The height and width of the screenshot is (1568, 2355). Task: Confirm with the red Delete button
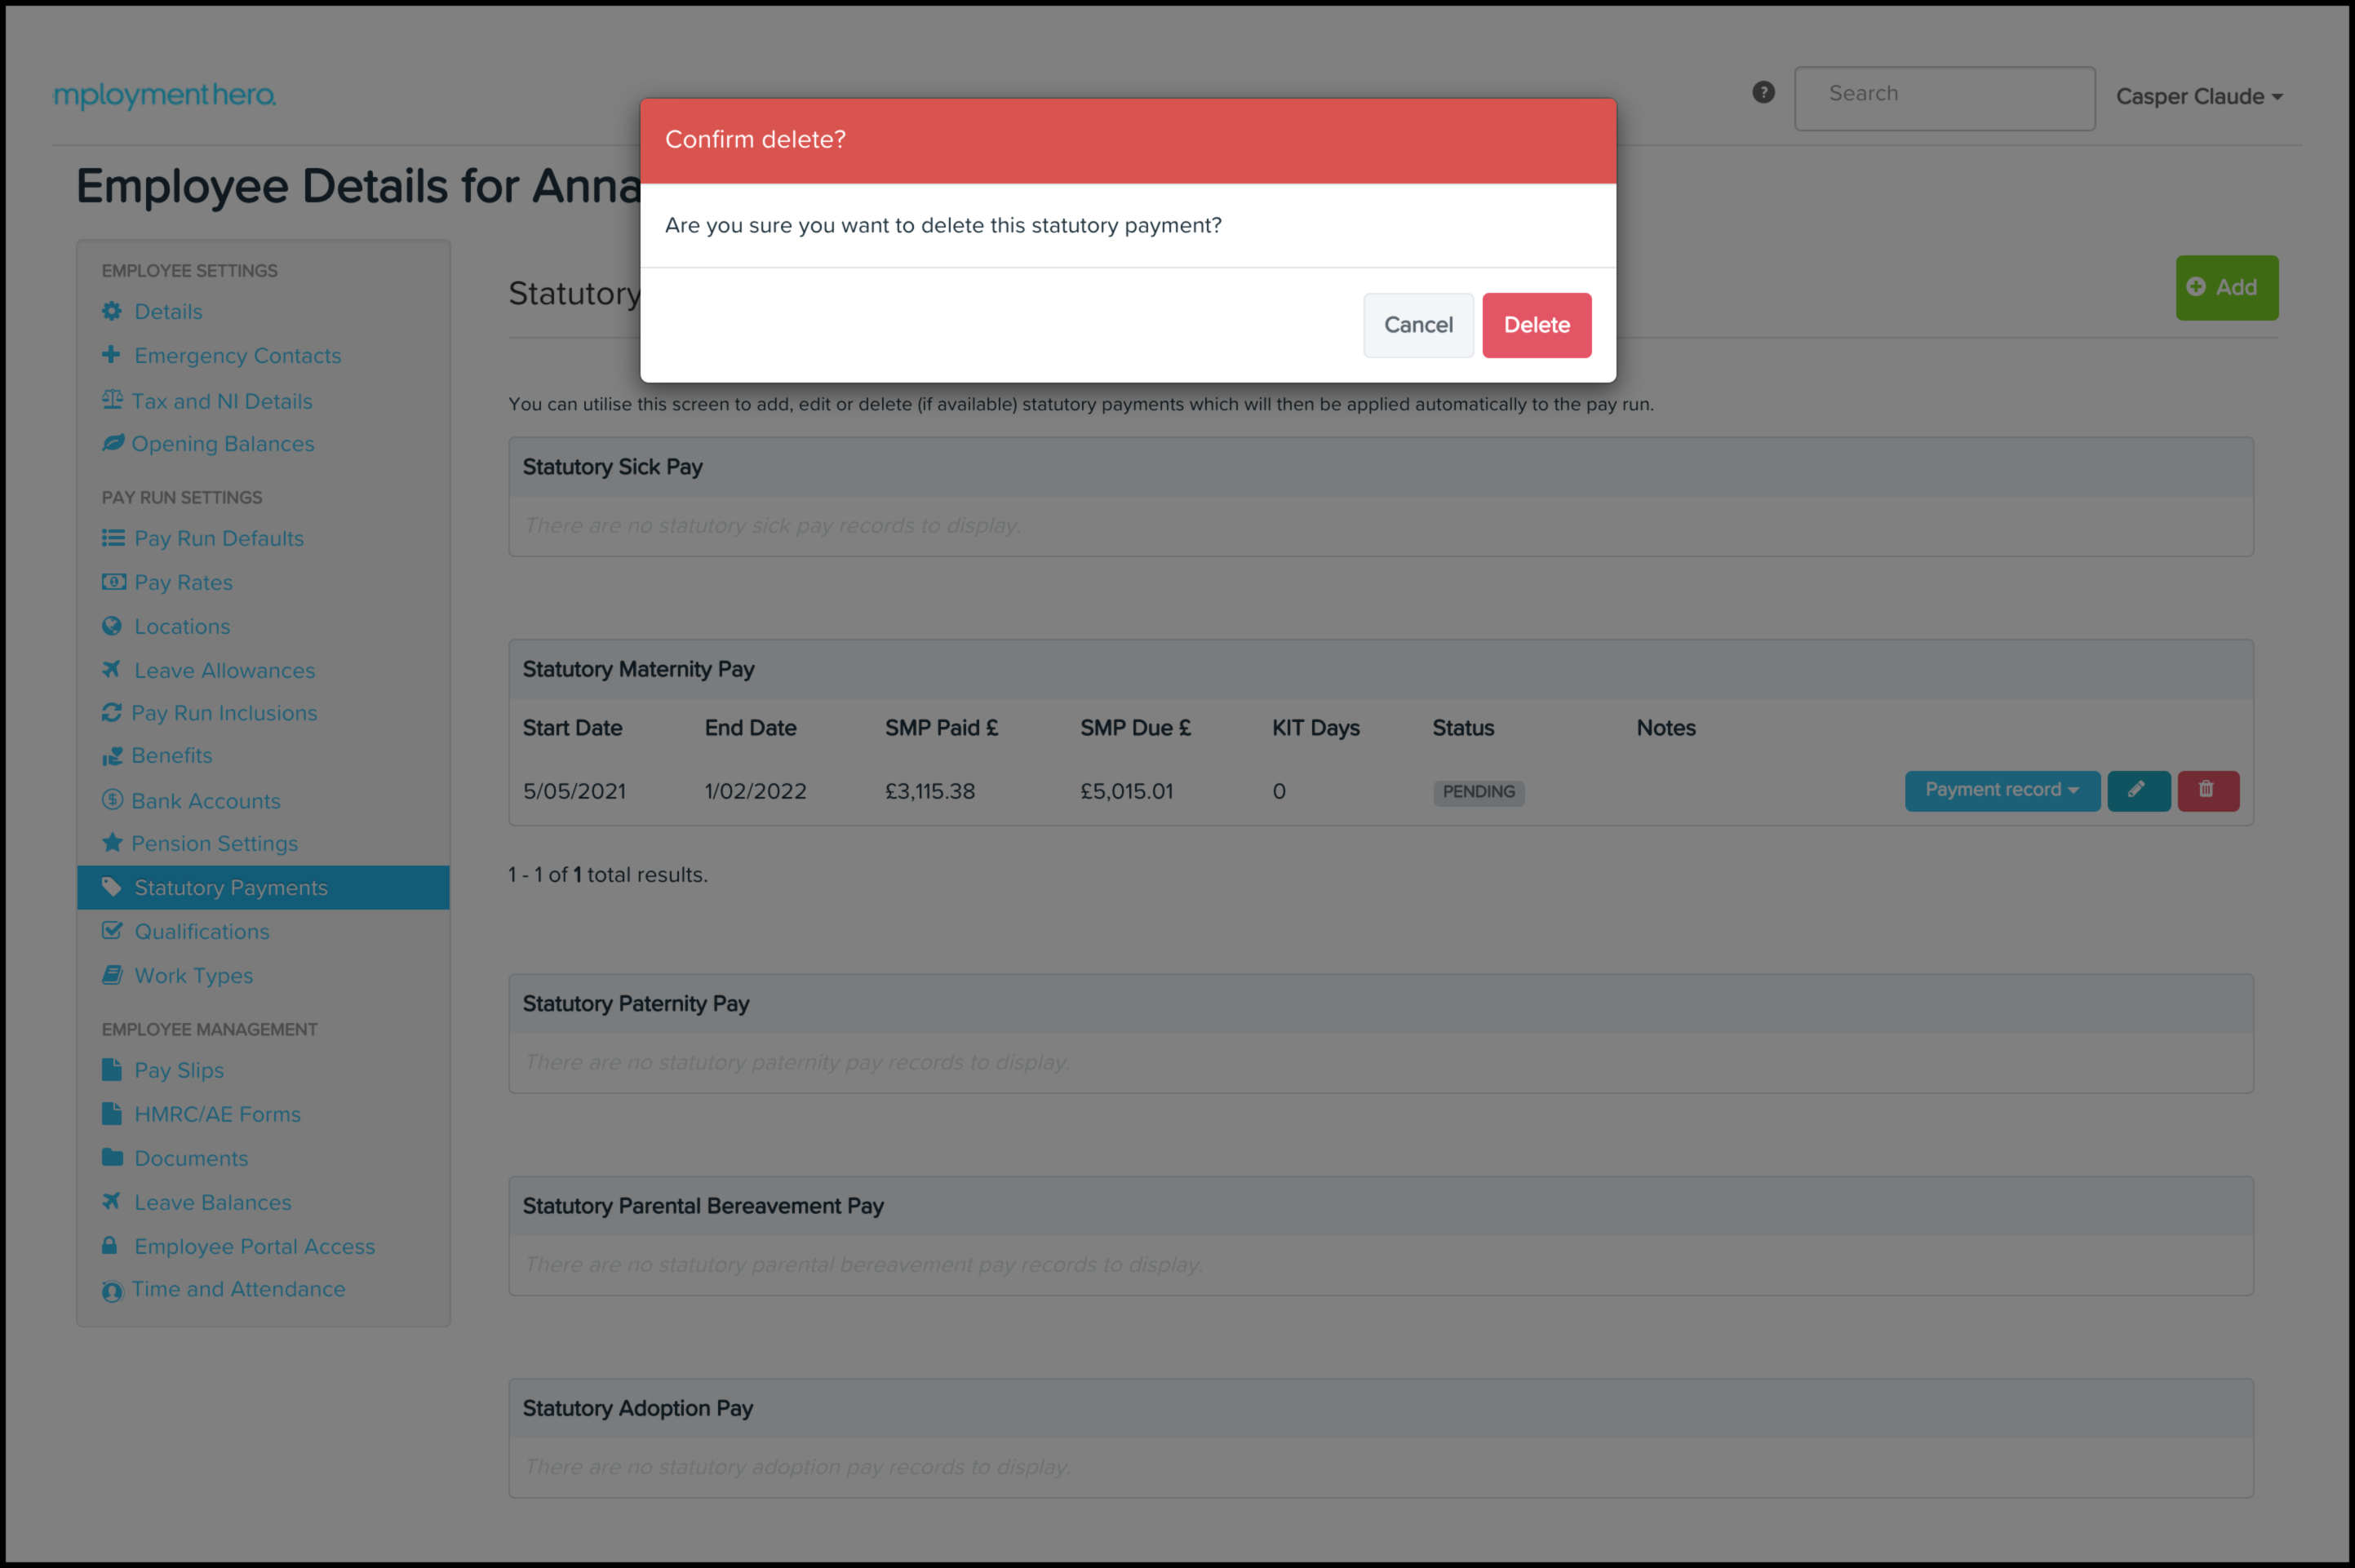point(1535,325)
